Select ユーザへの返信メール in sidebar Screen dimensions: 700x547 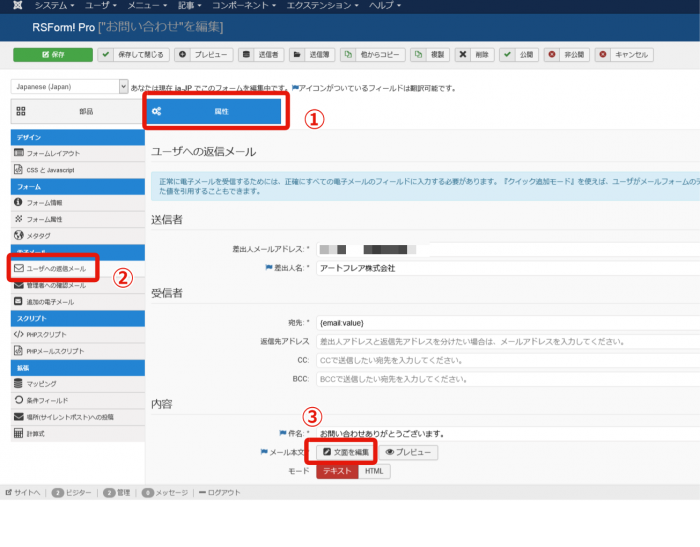(x=78, y=268)
